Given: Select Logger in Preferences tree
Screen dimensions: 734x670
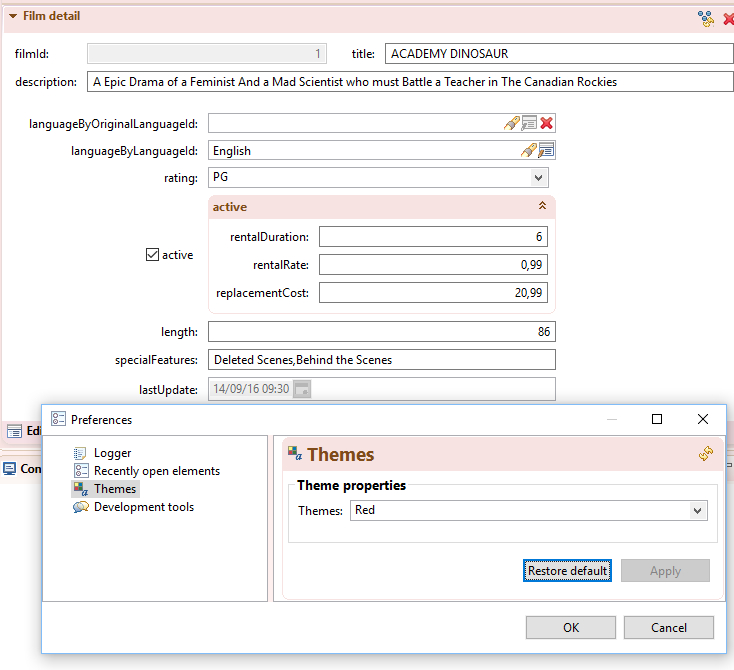Looking at the screenshot, I should 112,453.
